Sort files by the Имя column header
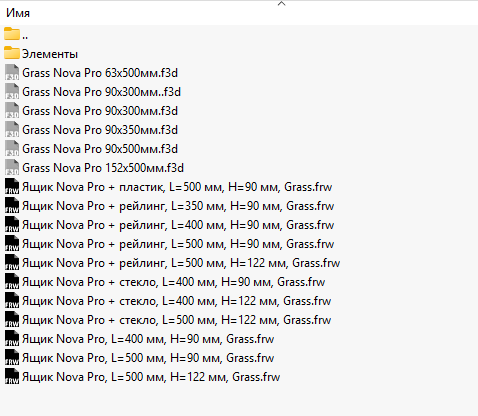The height and width of the screenshot is (416, 478). pyautogui.click(x=18, y=13)
